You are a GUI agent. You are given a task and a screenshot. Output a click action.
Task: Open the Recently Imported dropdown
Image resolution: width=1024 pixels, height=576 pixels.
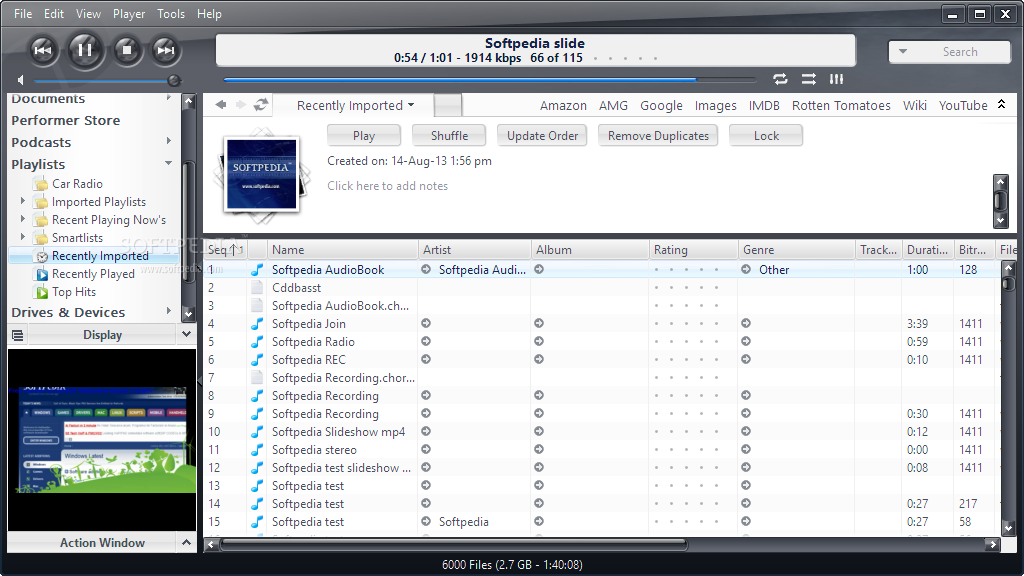click(355, 105)
